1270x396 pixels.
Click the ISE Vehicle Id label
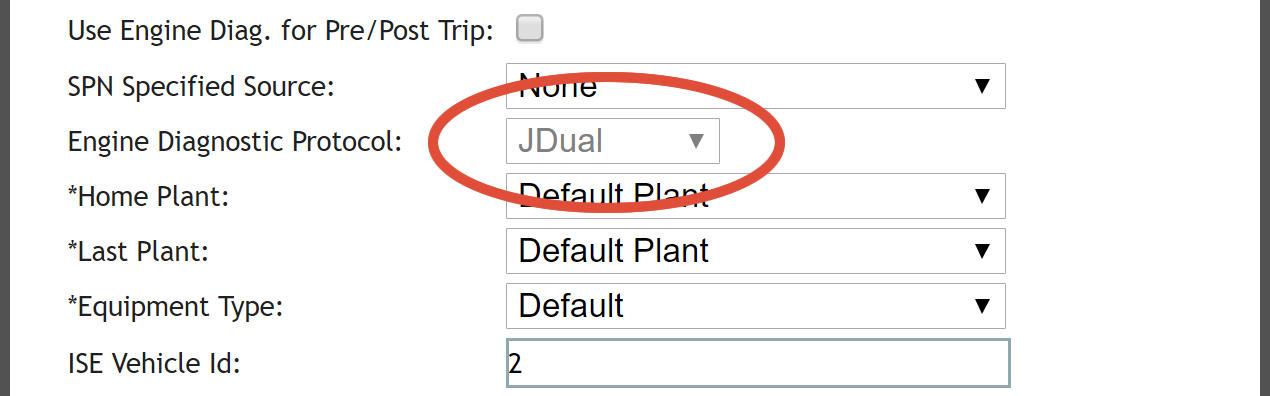point(154,362)
